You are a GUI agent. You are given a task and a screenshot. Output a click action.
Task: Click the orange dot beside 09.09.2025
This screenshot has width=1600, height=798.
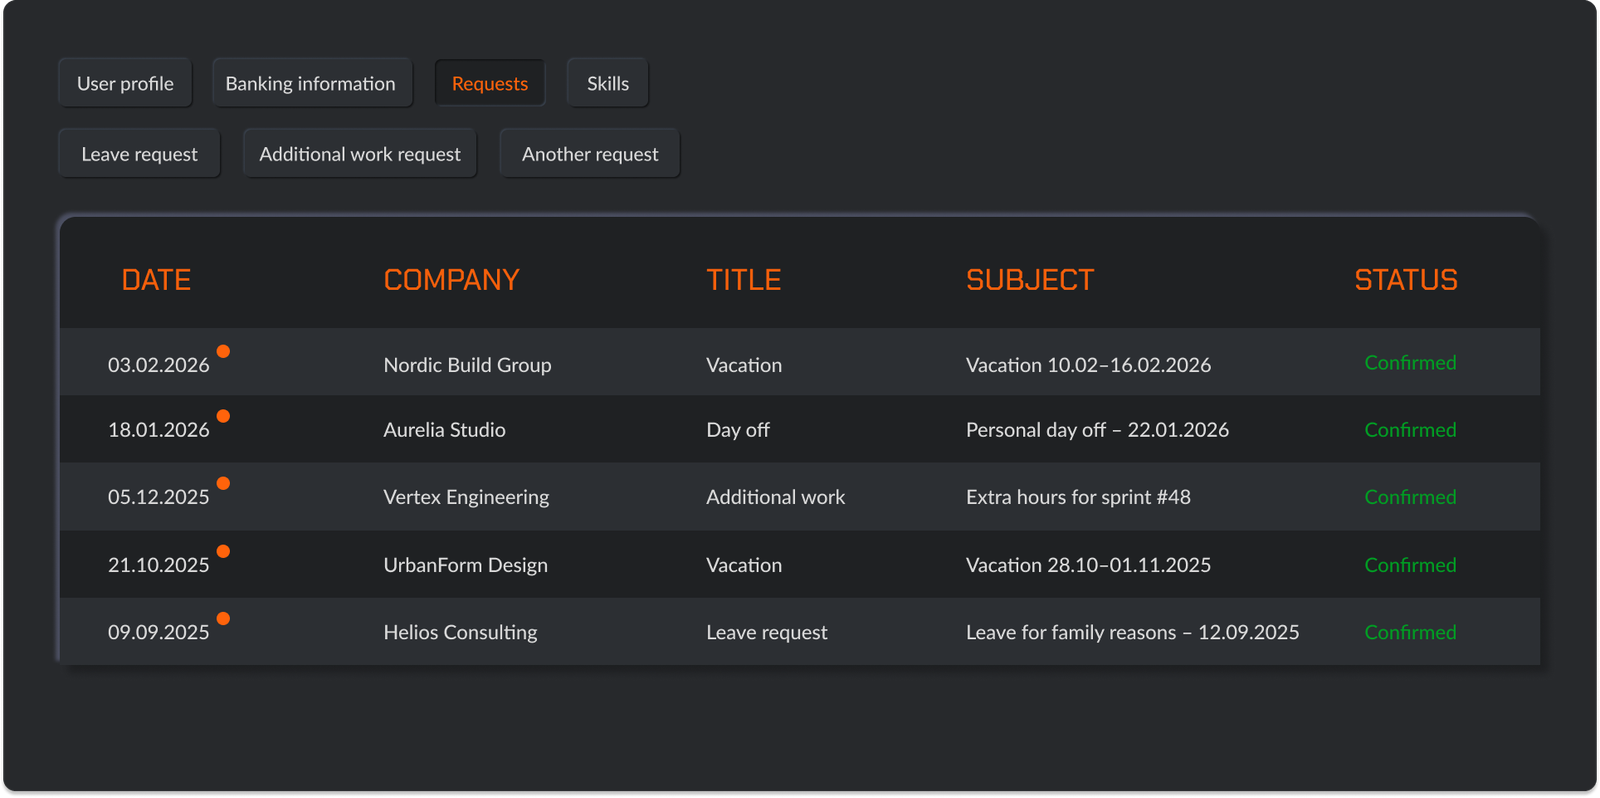(223, 618)
